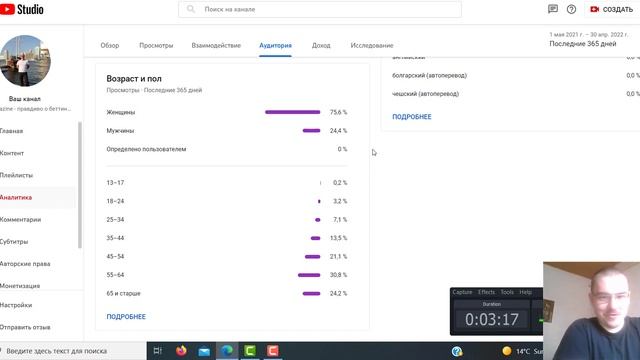
Task: Click the 45–54 age row label
Action: point(115,256)
